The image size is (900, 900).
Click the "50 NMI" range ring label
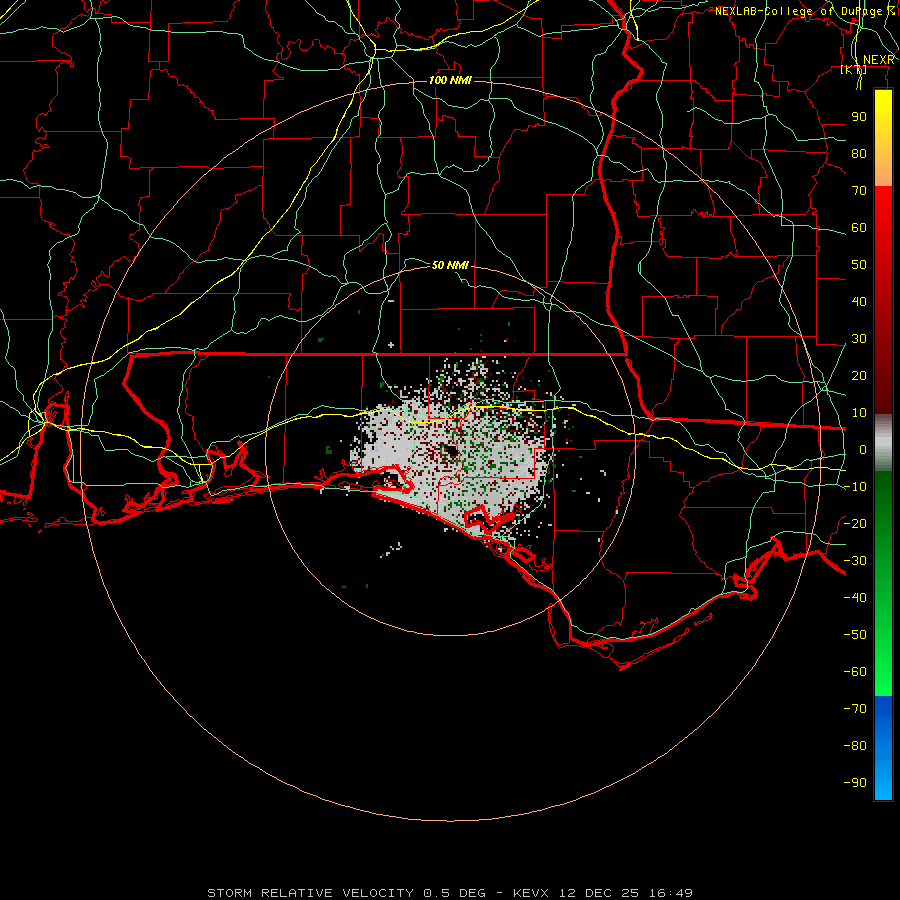pyautogui.click(x=450, y=265)
